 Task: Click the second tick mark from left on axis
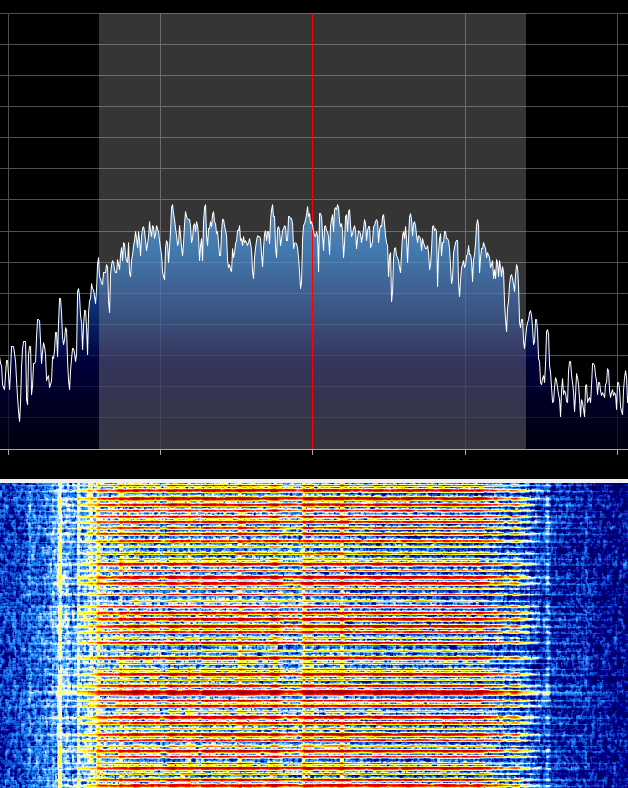160,452
